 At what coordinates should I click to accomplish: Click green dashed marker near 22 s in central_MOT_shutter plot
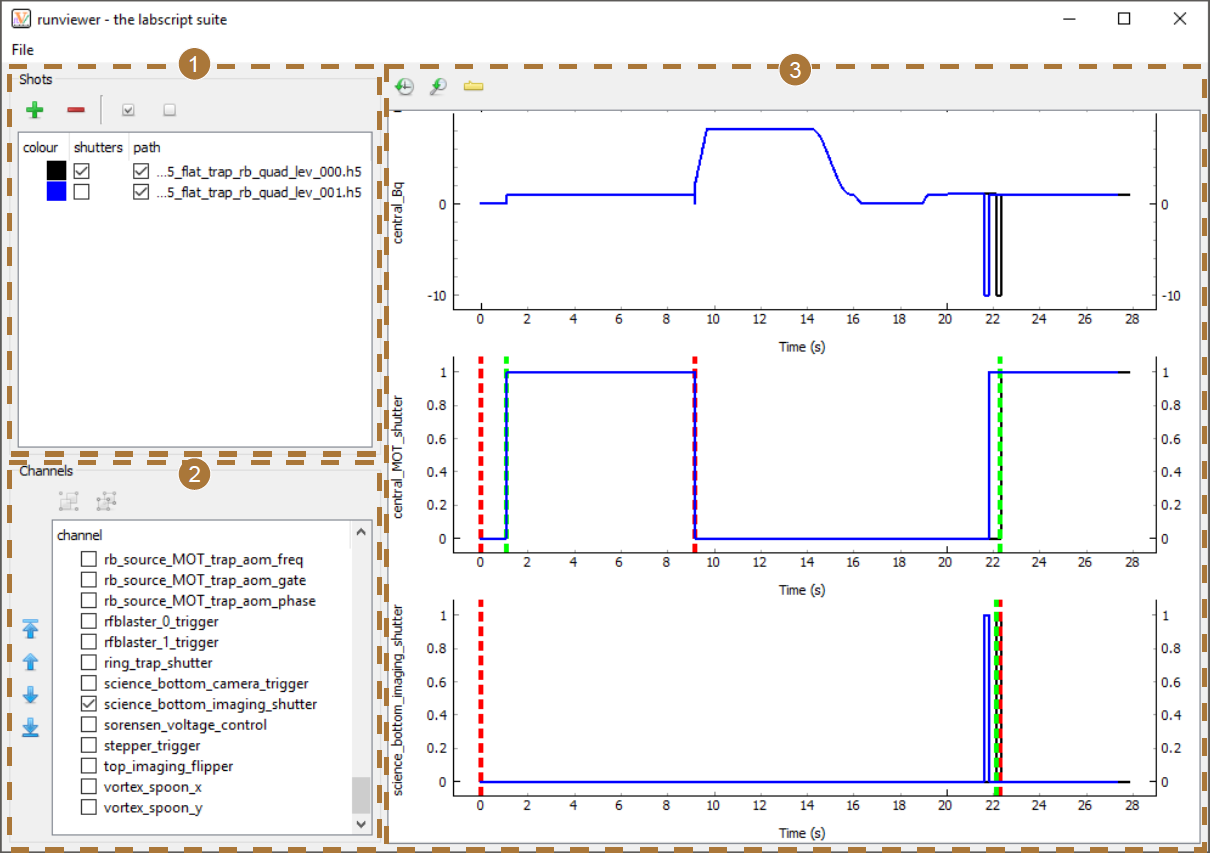pyautogui.click(x=999, y=454)
